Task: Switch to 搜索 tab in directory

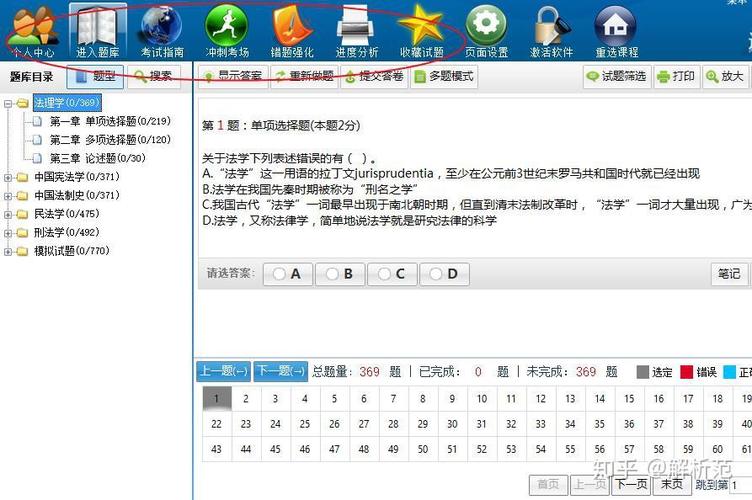Action: coord(154,77)
